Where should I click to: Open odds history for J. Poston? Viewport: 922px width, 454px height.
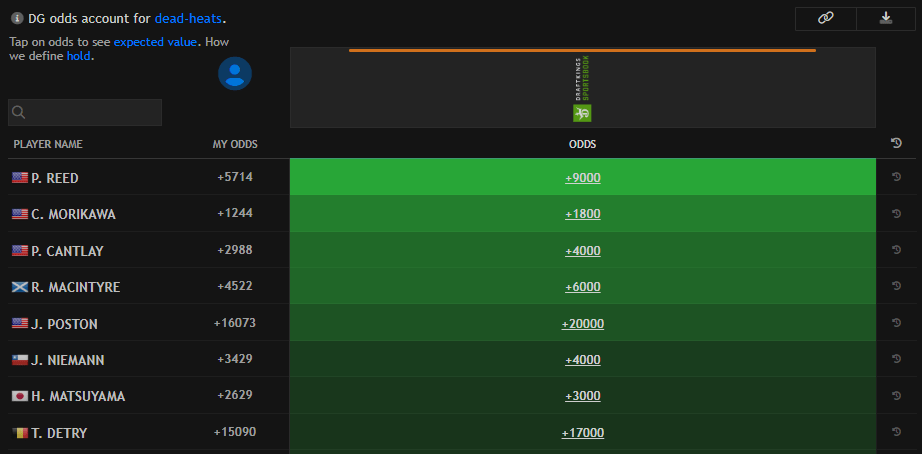[x=896, y=324]
